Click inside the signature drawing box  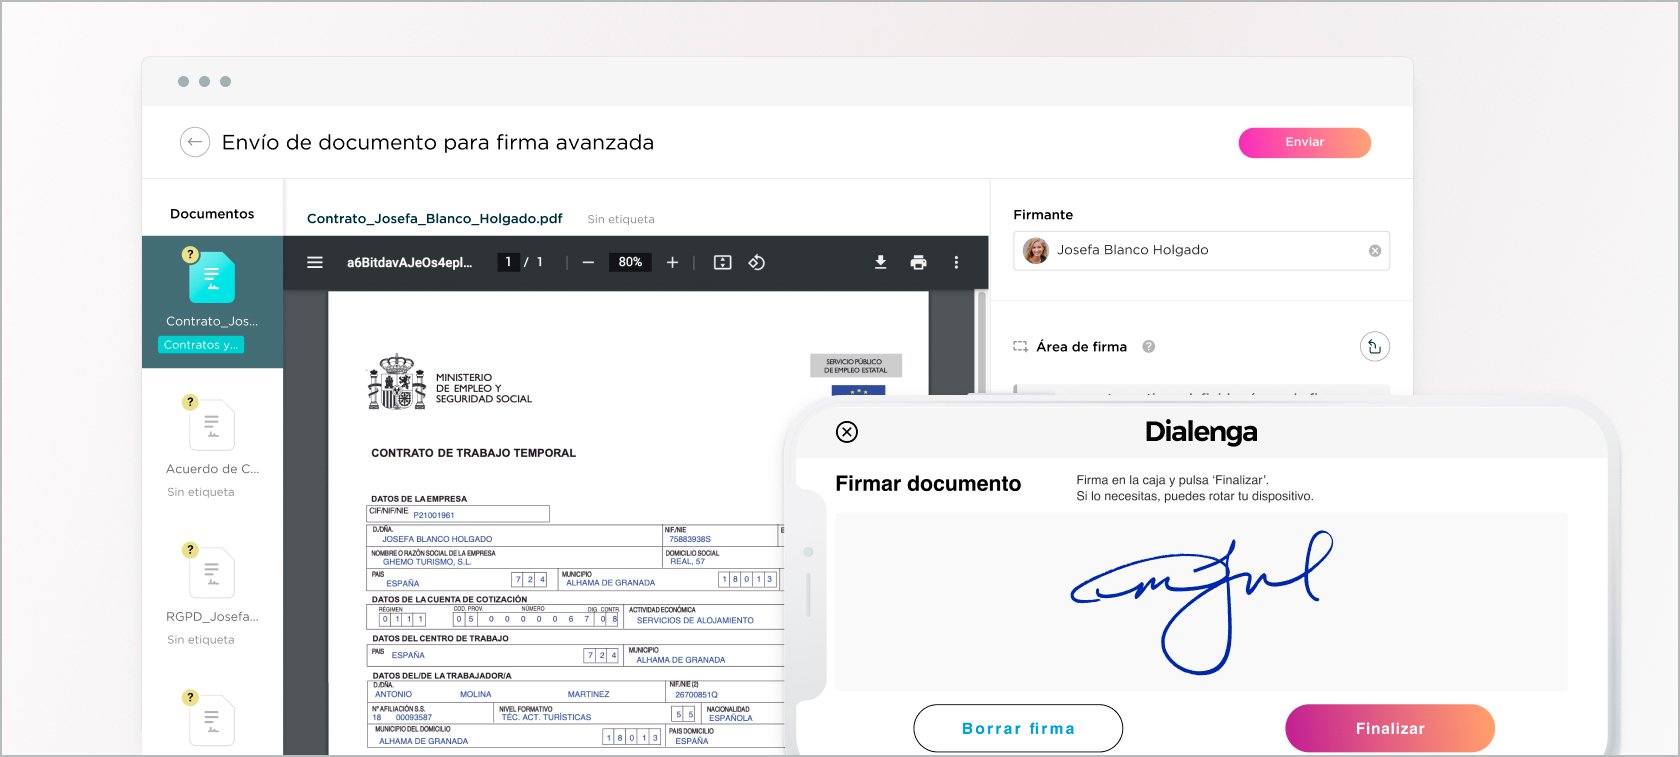(x=1201, y=602)
